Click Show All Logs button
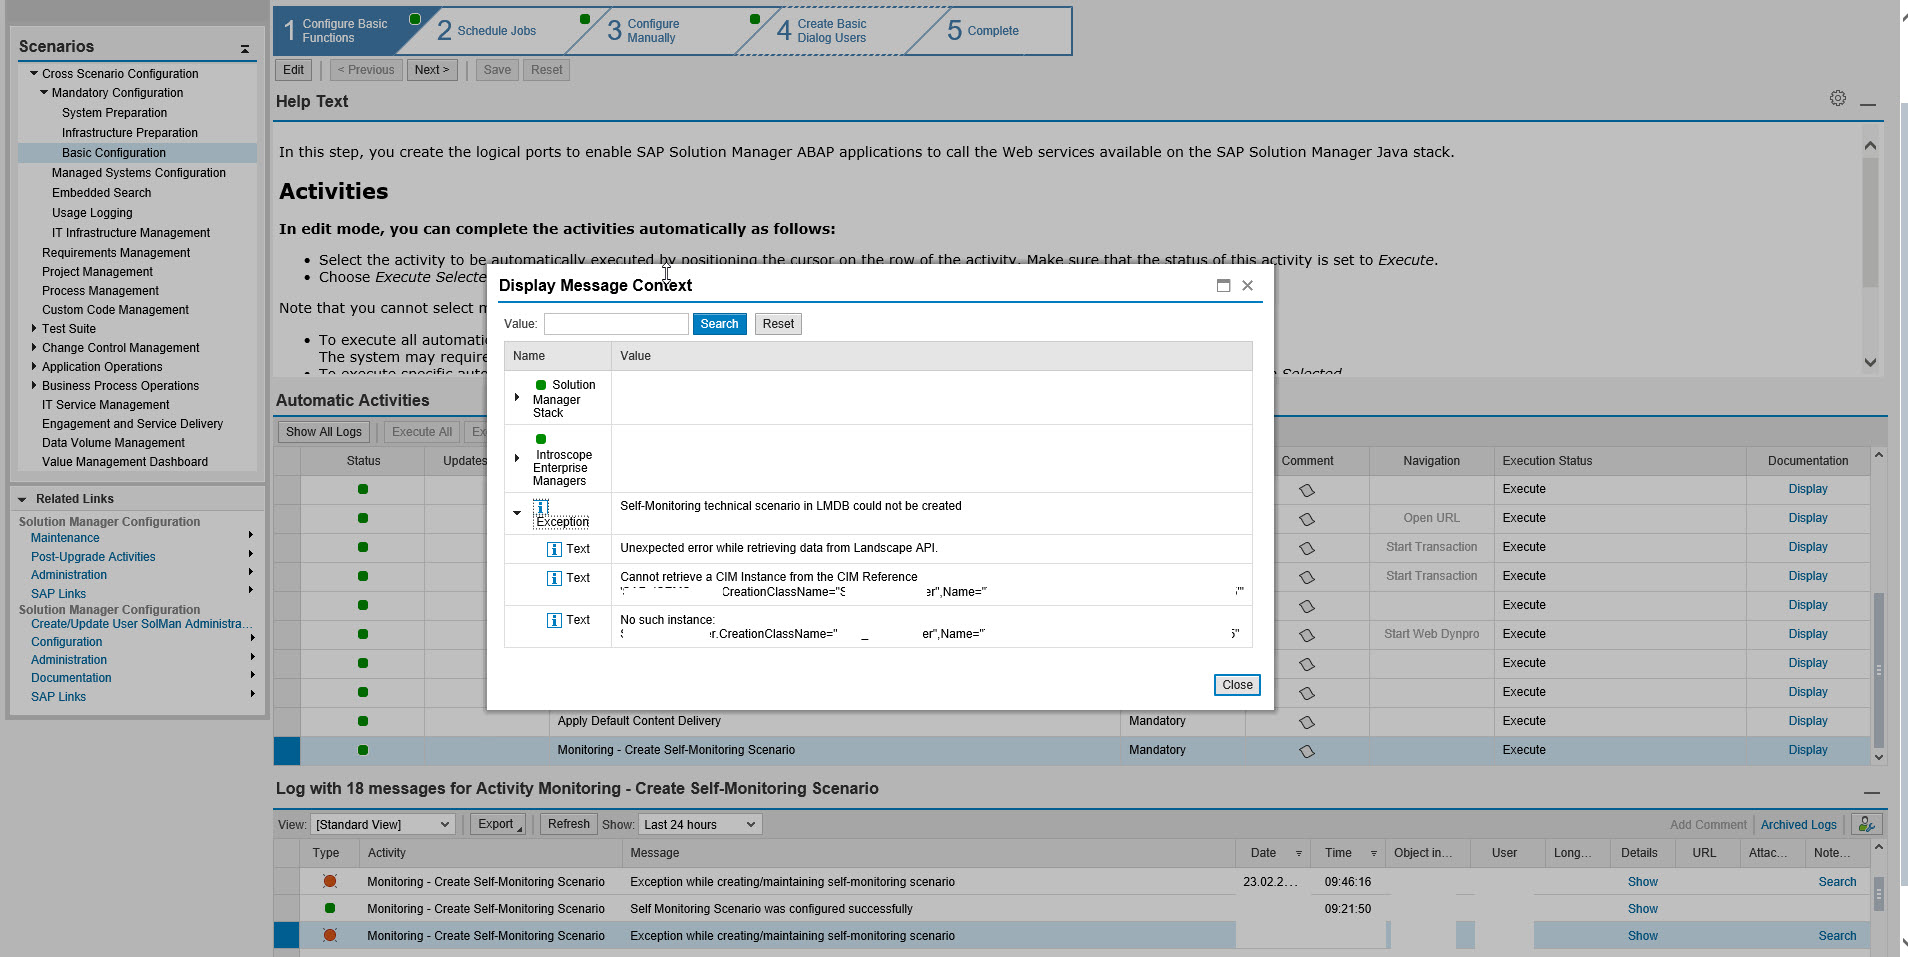Image resolution: width=1908 pixels, height=957 pixels. [x=324, y=432]
